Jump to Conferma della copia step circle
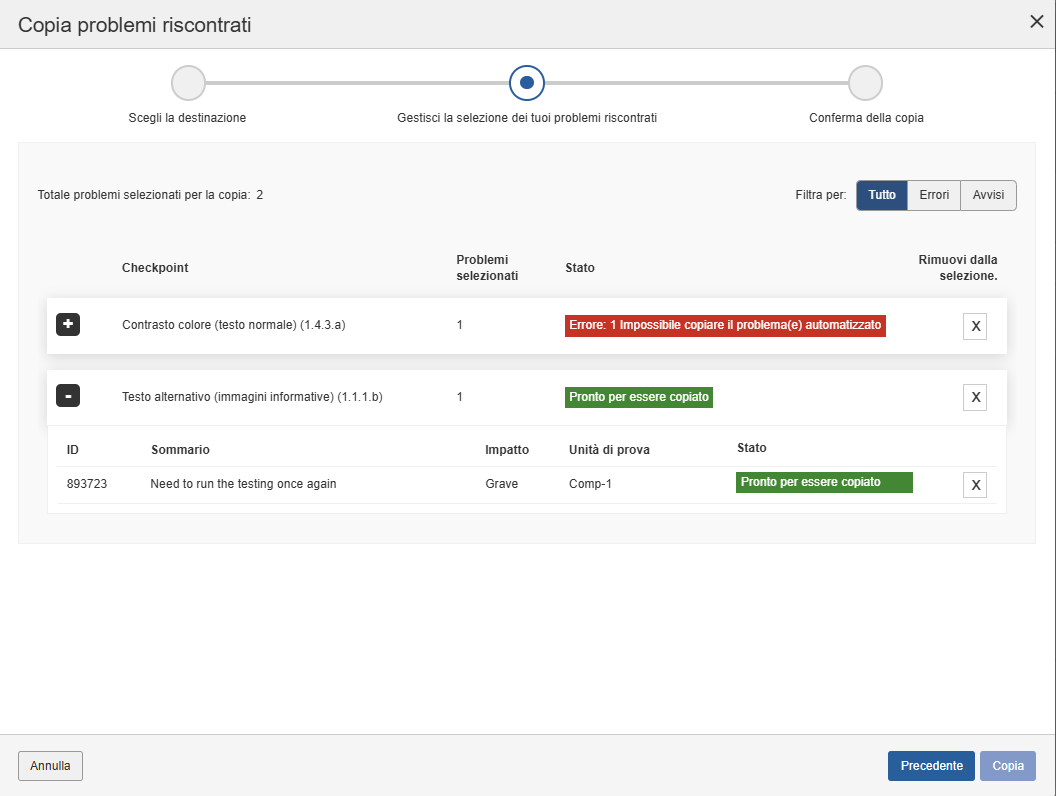1056x796 pixels. coord(865,83)
